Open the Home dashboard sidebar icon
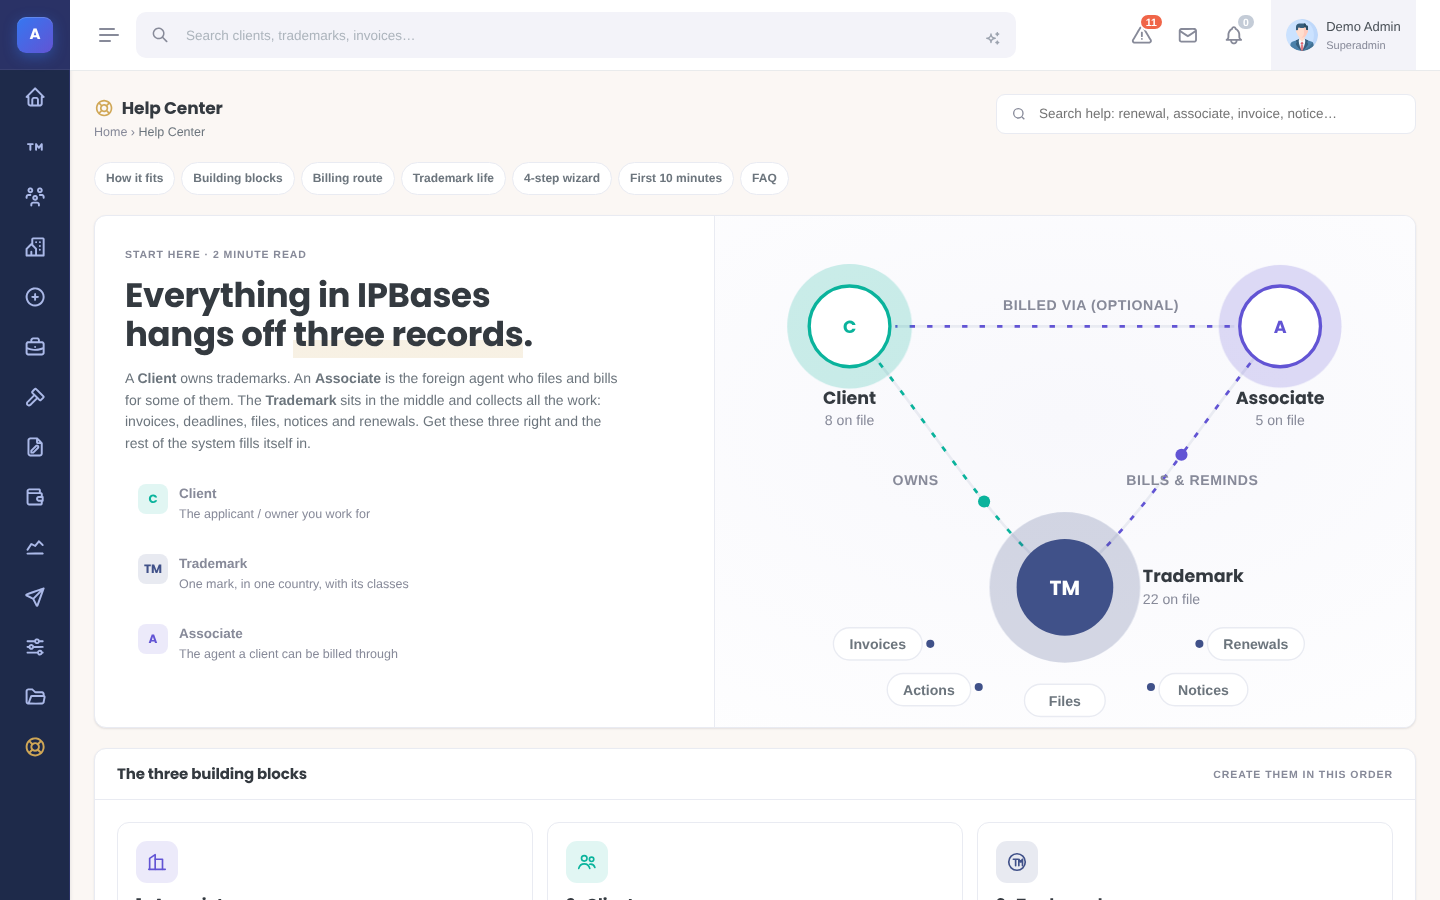The width and height of the screenshot is (1440, 900). tap(35, 97)
